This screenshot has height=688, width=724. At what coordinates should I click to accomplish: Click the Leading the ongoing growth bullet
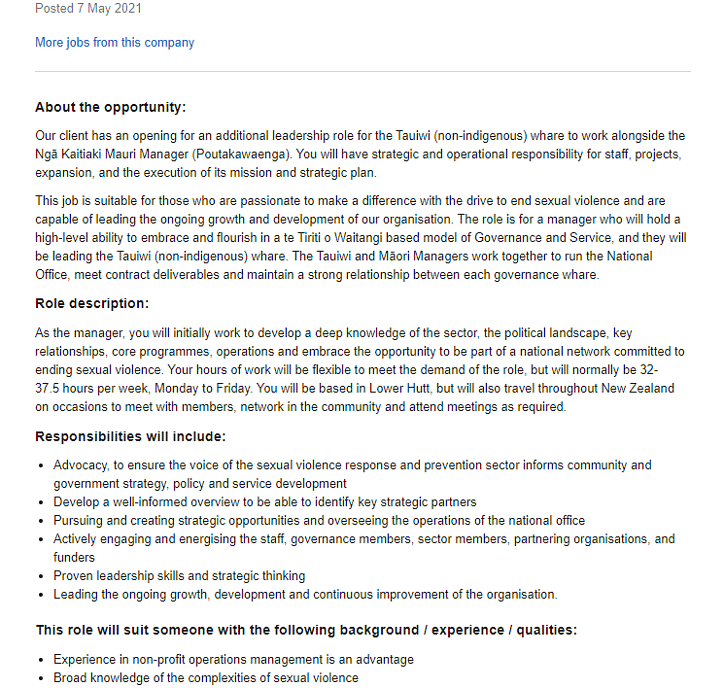click(x=305, y=594)
